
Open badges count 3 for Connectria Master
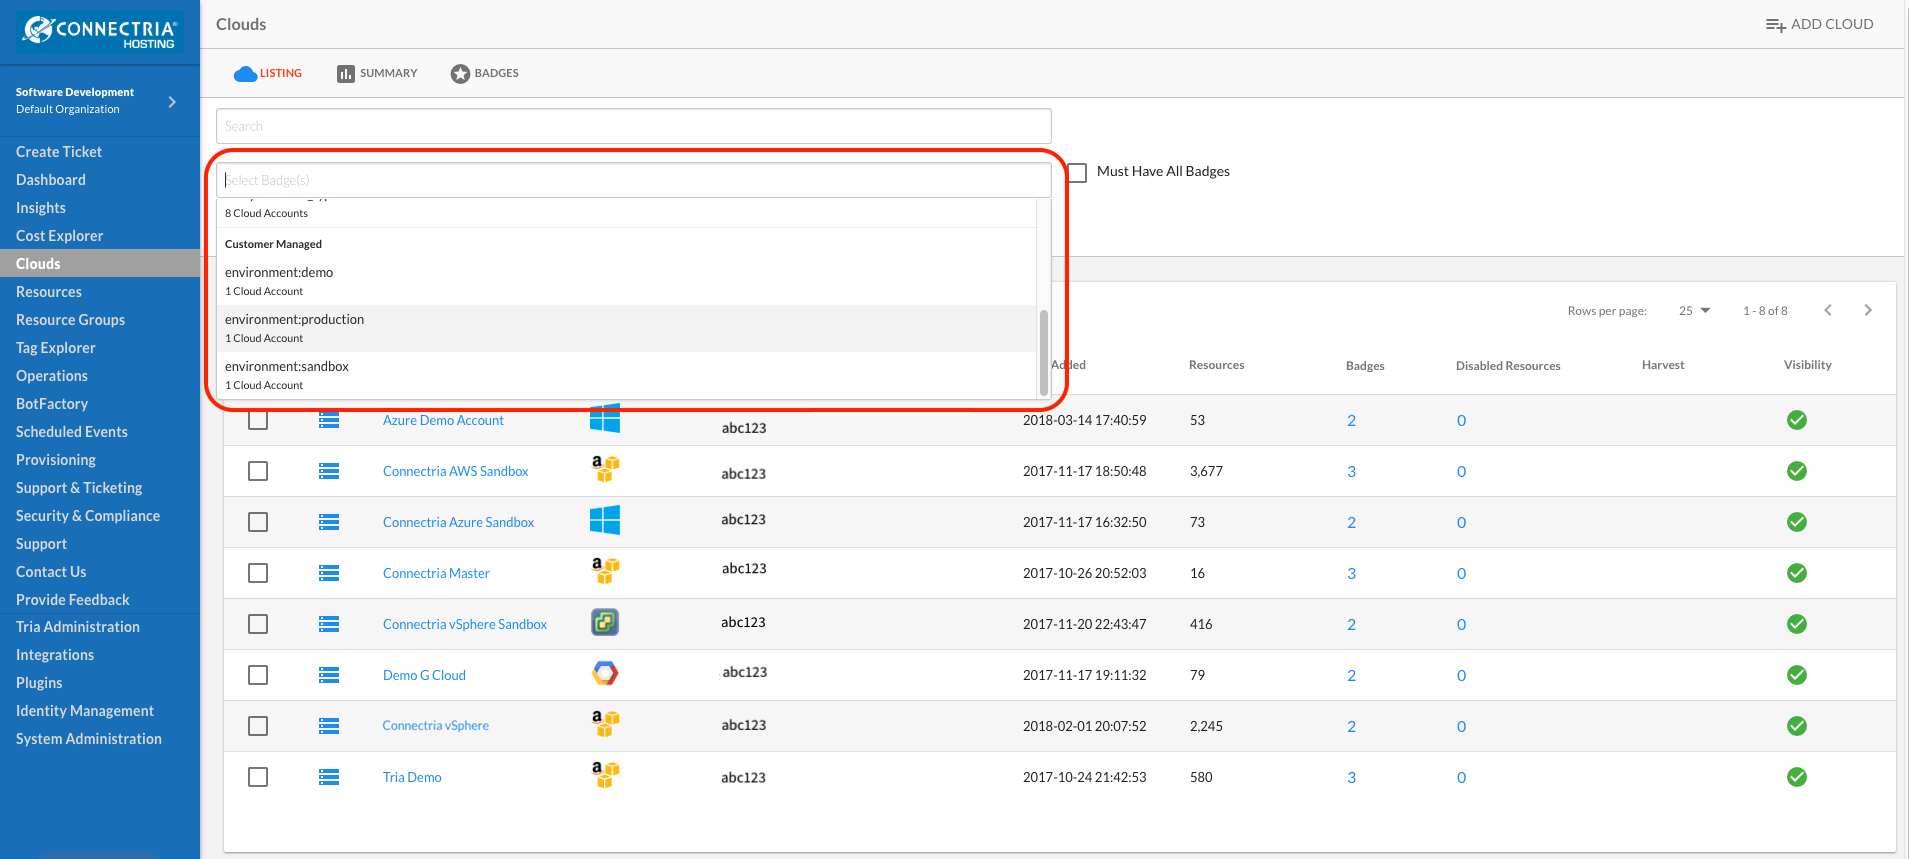(1351, 573)
